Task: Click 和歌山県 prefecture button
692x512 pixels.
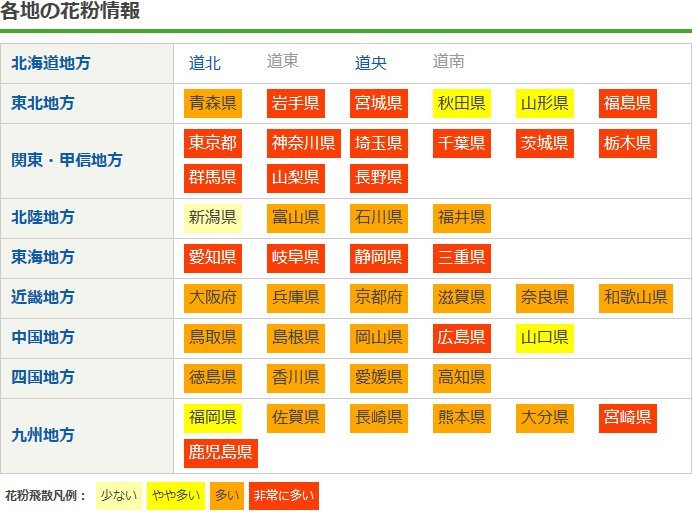Action: coord(636,297)
